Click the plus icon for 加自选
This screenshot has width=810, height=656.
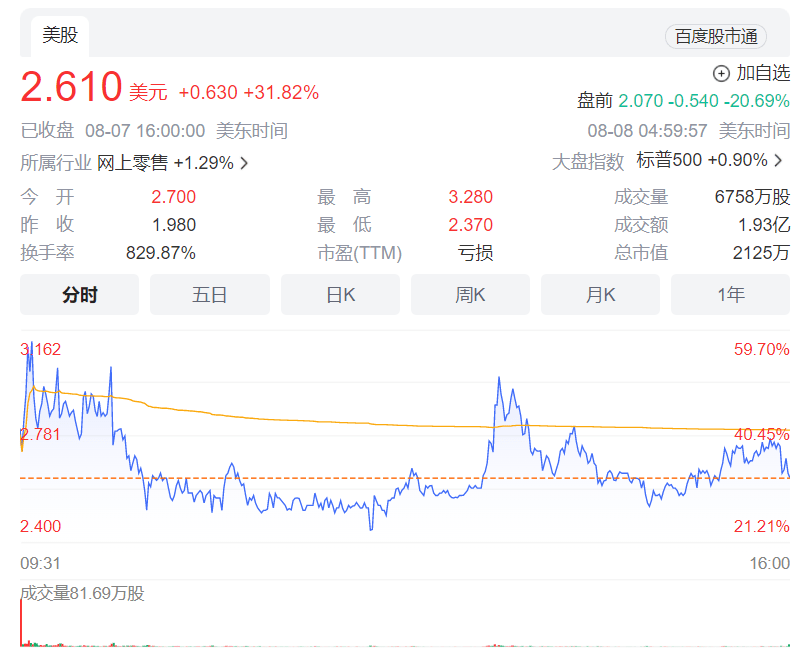[x=721, y=73]
